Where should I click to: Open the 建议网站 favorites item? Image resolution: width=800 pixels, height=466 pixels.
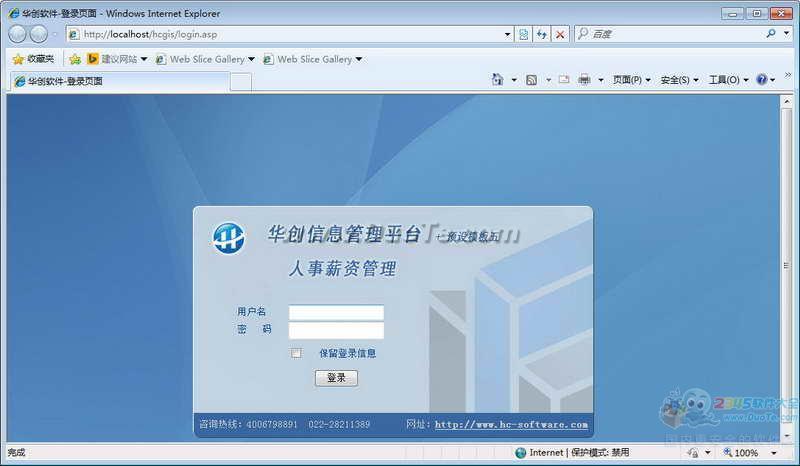point(117,59)
